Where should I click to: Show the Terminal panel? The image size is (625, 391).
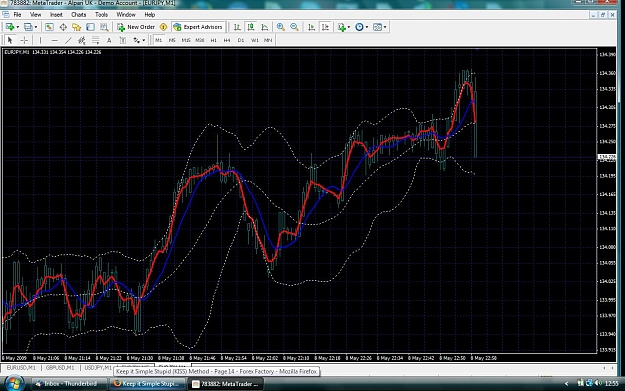point(90,27)
